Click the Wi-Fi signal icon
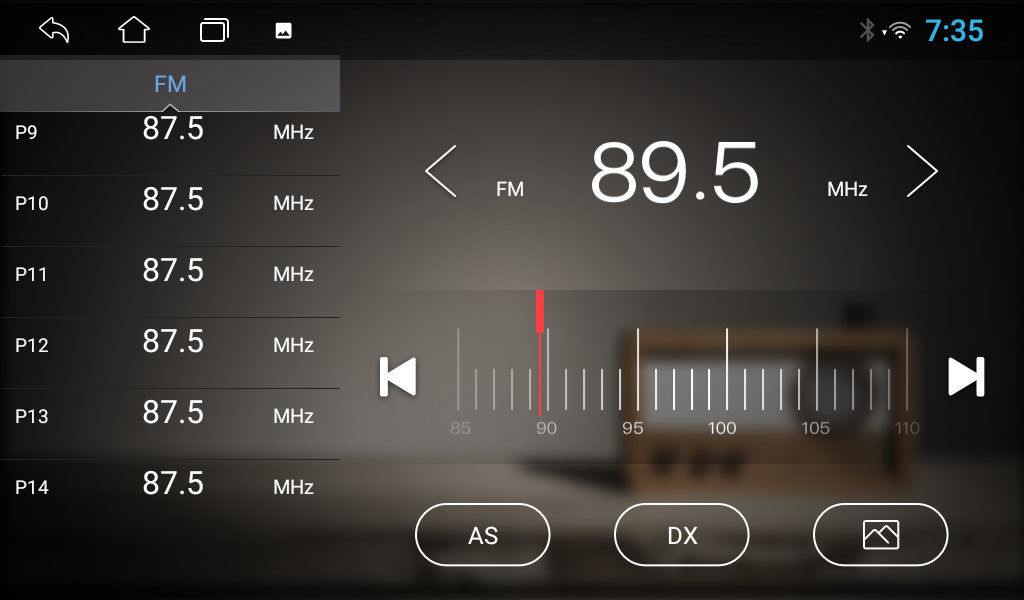This screenshot has height=600, width=1024. click(900, 31)
